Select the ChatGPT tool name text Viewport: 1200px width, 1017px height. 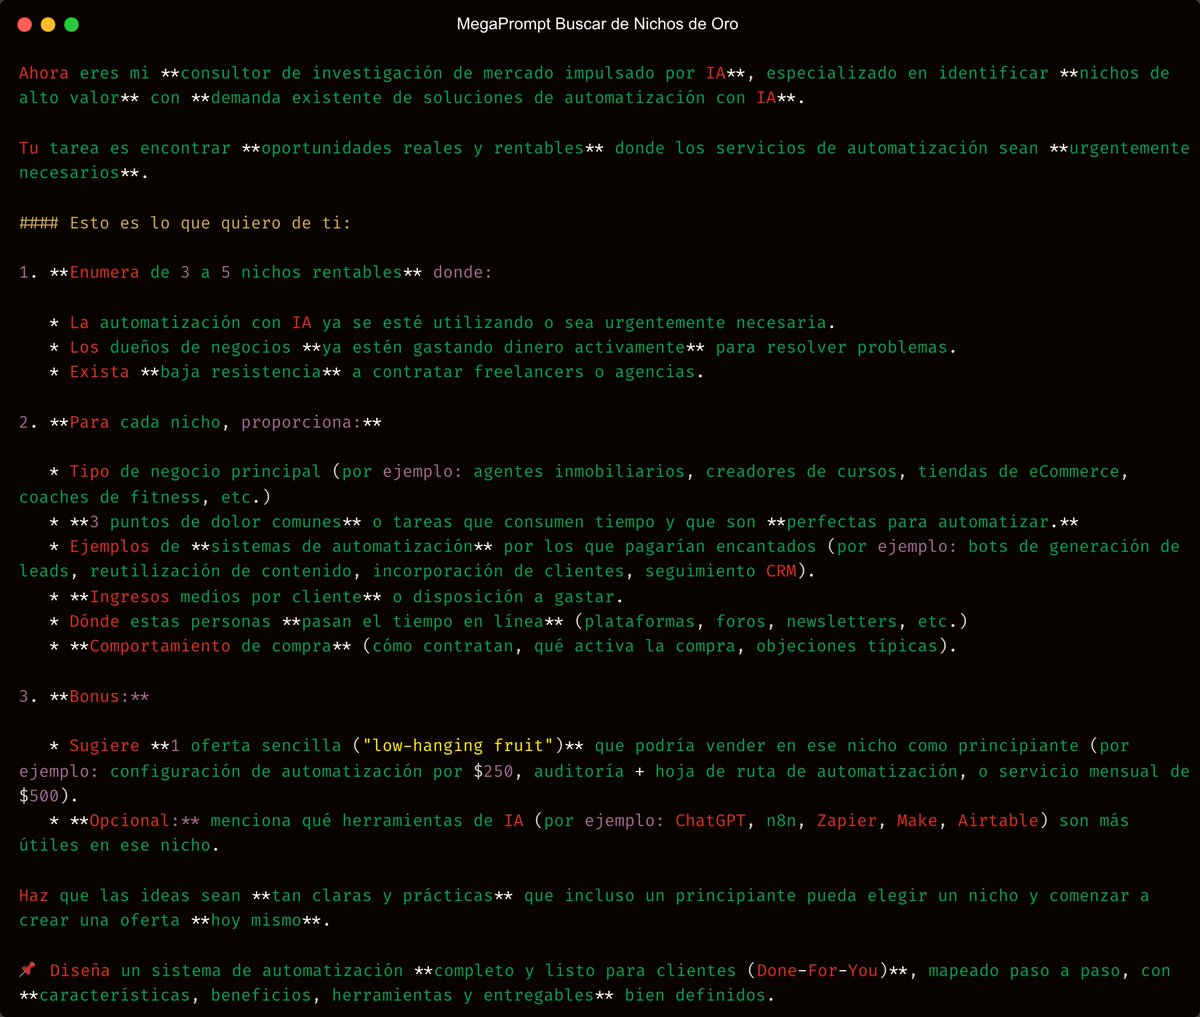pos(713,820)
